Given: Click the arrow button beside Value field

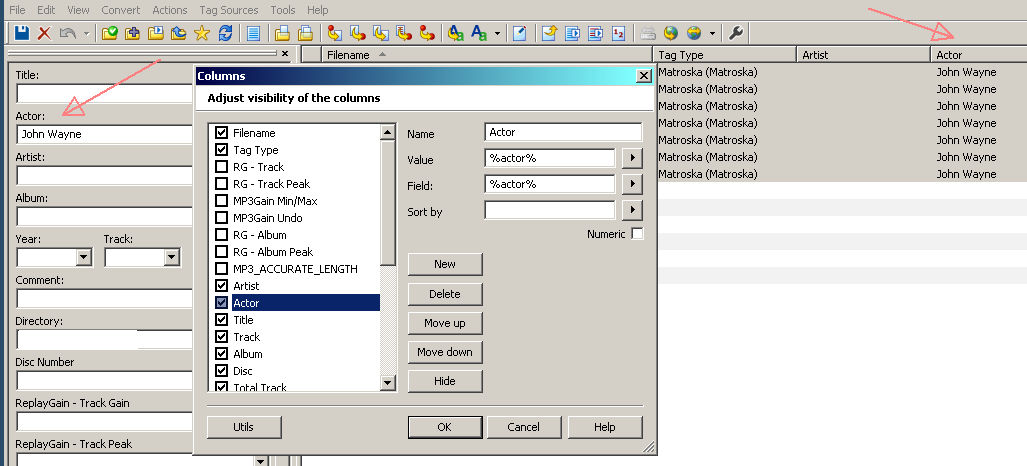Looking at the screenshot, I should [x=632, y=158].
